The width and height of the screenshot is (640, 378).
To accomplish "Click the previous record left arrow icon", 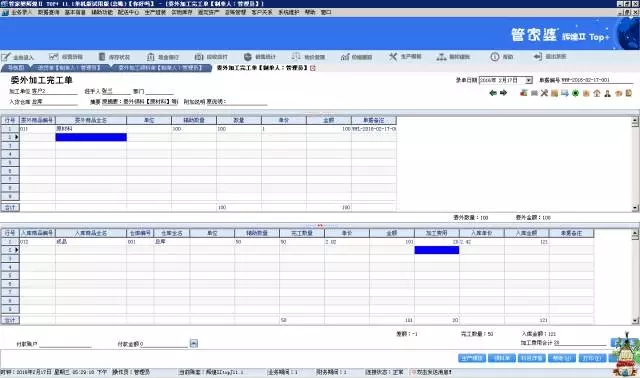I will 493,93.
